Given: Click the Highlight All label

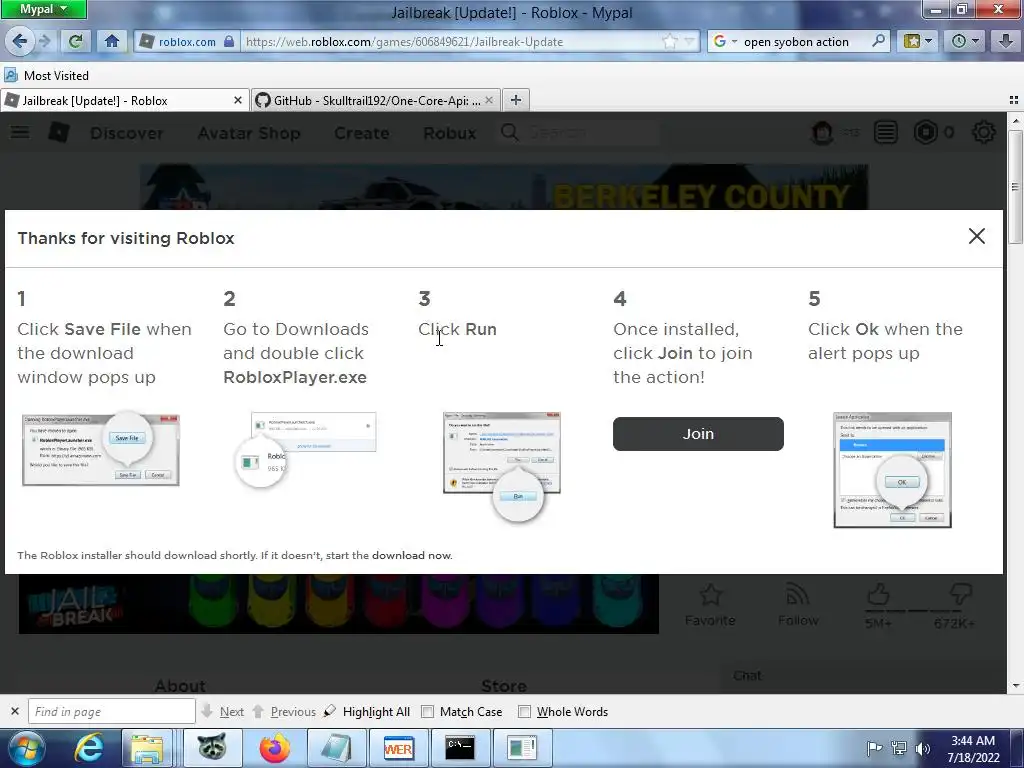Looking at the screenshot, I should [x=376, y=711].
